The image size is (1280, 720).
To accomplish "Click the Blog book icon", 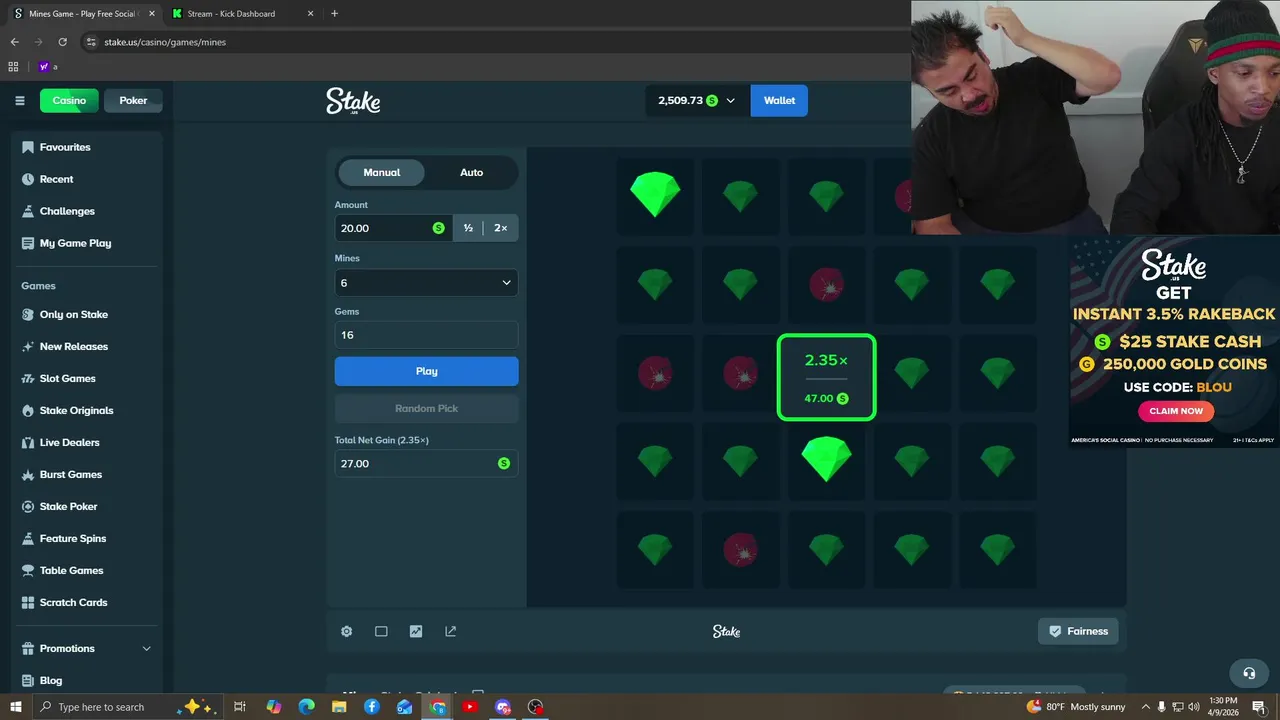I will tap(28, 680).
